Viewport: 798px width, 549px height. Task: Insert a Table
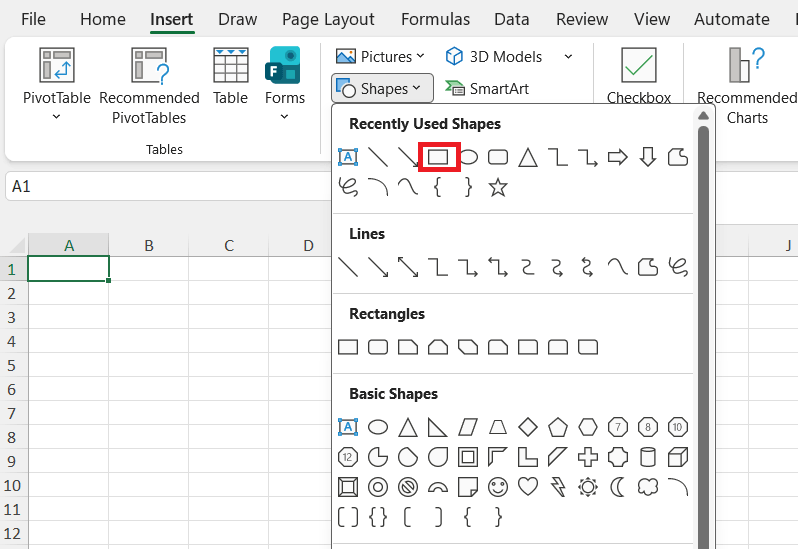[x=230, y=76]
